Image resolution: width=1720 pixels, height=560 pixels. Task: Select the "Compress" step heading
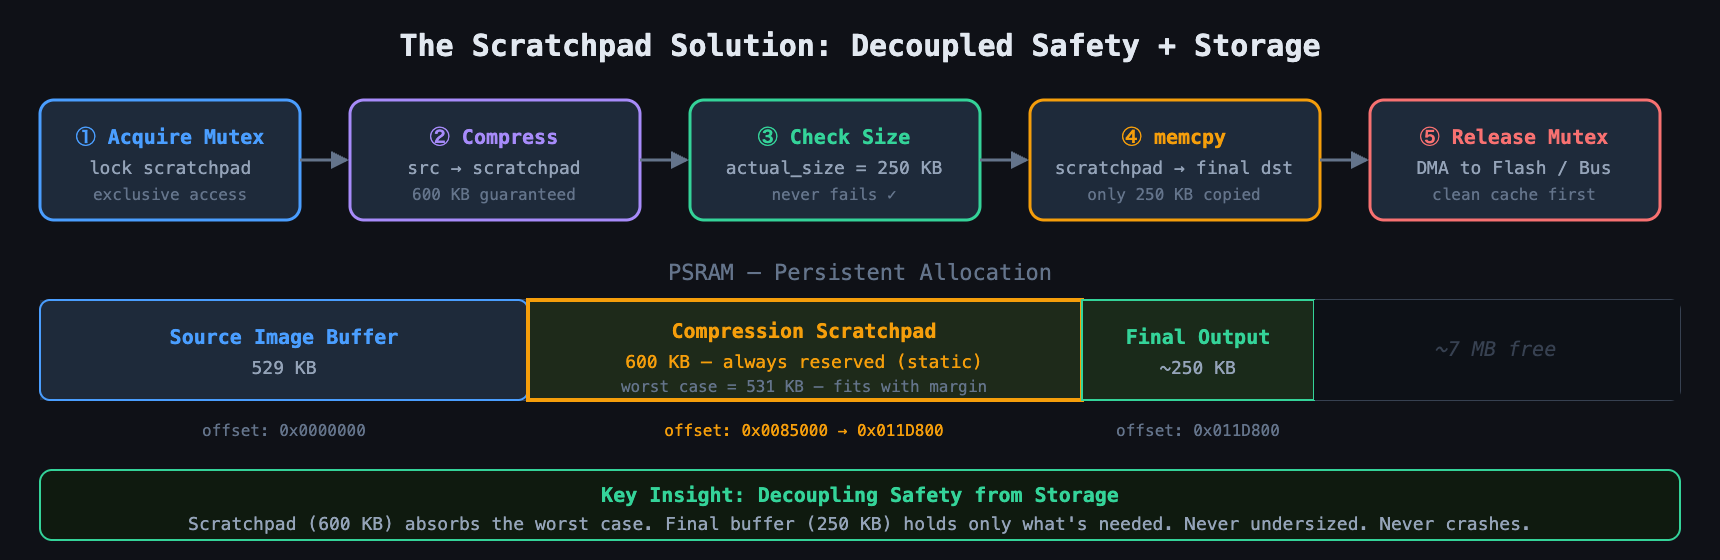tap(509, 137)
